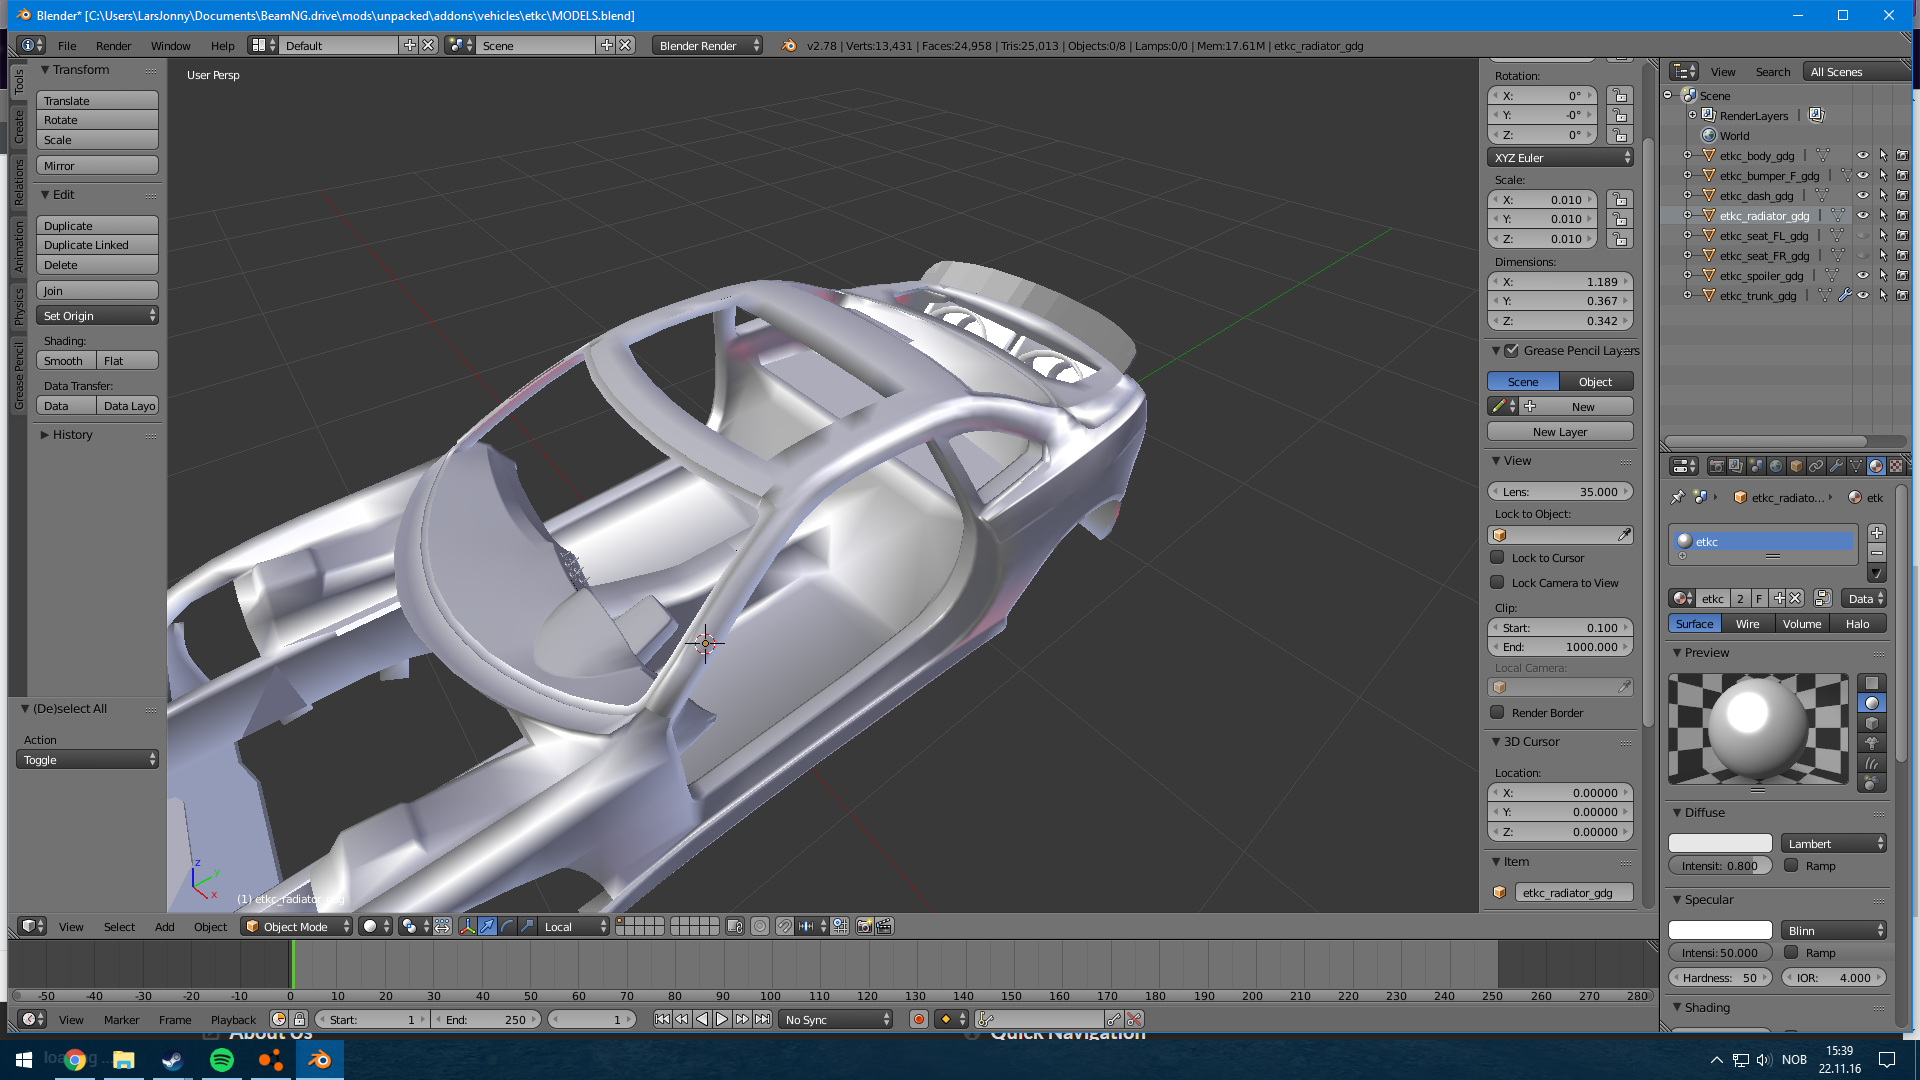This screenshot has width=1920, height=1080.
Task: Toggle the 3D manipulator axis icon
Action: (467, 926)
